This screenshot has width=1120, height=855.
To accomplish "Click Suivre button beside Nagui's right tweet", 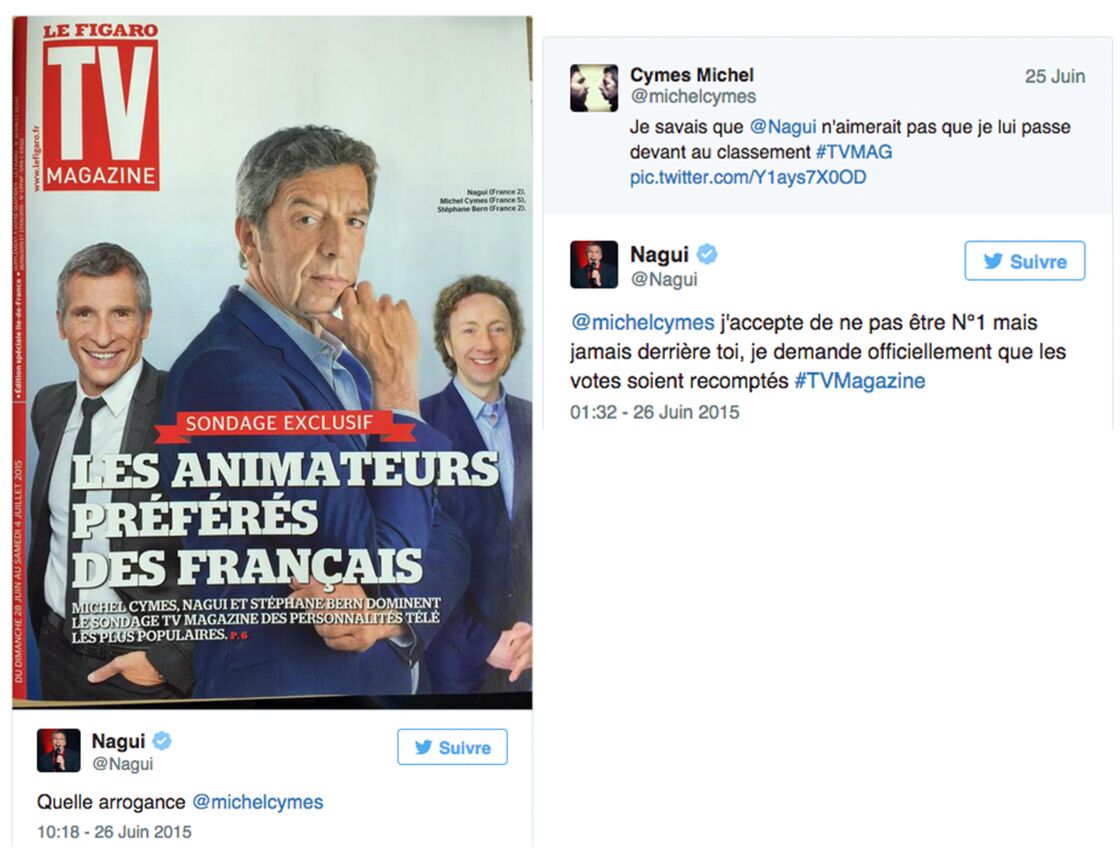I will (x=1024, y=261).
